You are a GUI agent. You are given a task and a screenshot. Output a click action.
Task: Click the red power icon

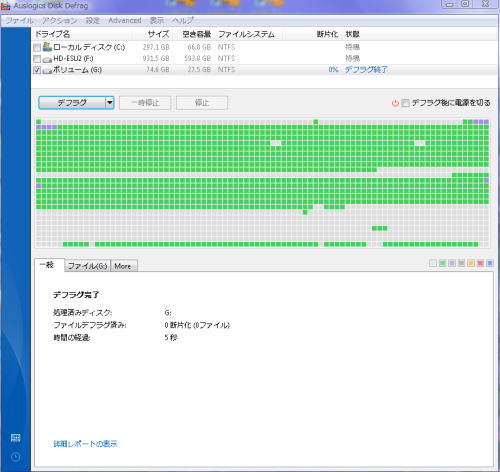[x=395, y=103]
